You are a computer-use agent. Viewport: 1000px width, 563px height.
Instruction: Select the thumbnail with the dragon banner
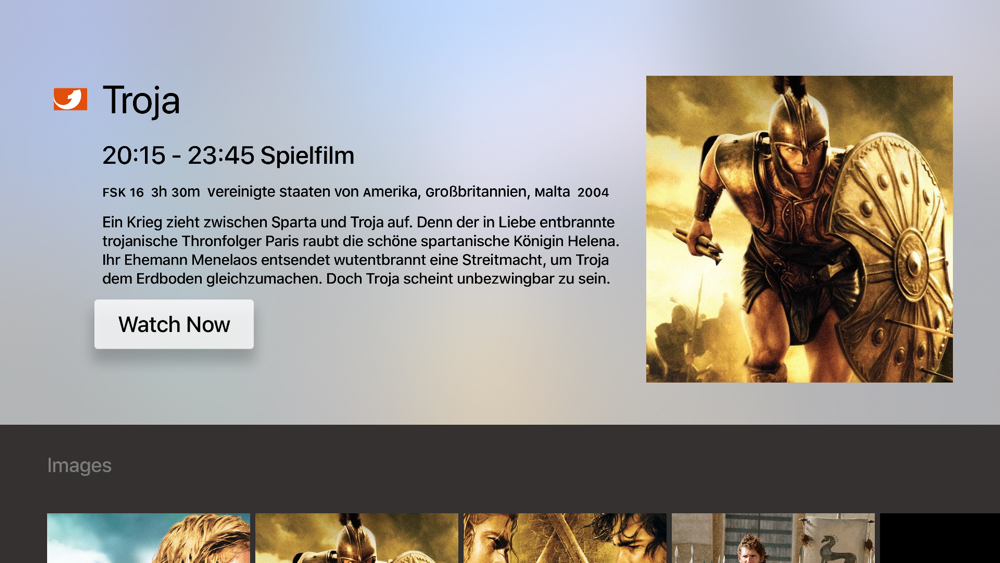coord(773,538)
